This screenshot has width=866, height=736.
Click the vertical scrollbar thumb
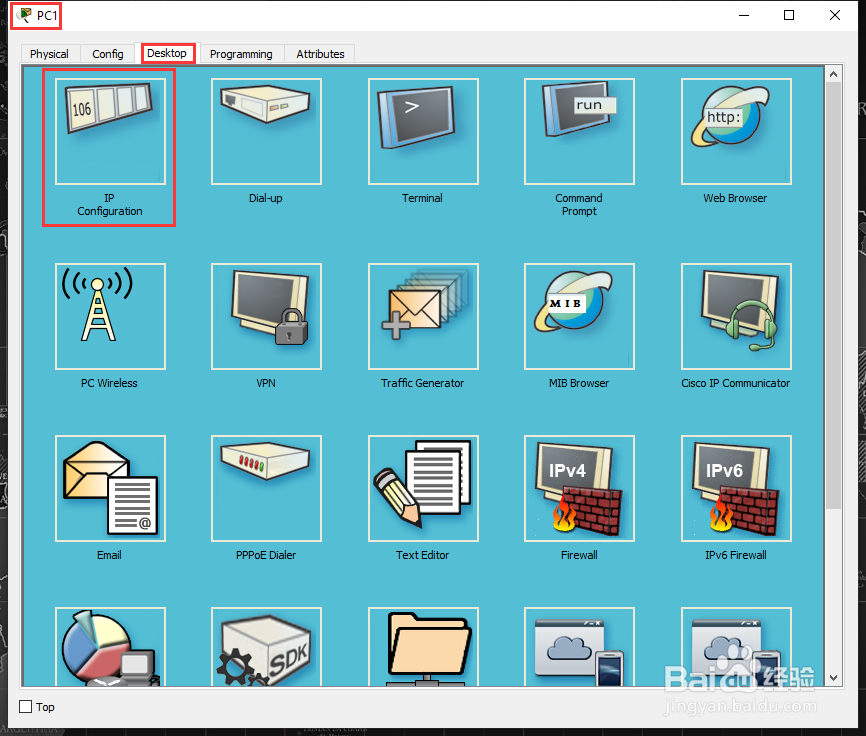(x=833, y=295)
